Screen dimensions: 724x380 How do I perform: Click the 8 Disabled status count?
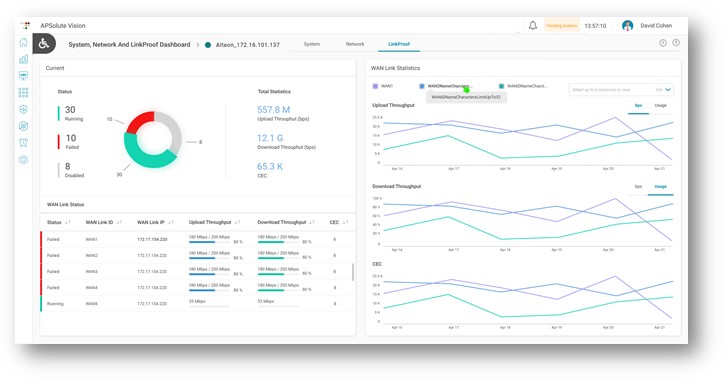pos(67,166)
